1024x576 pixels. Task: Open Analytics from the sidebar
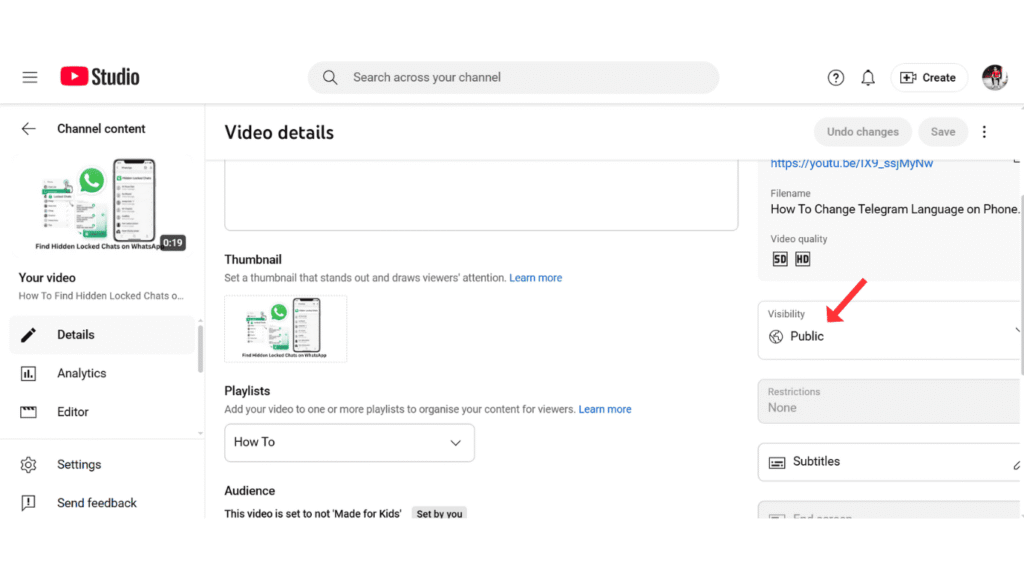click(x=83, y=373)
